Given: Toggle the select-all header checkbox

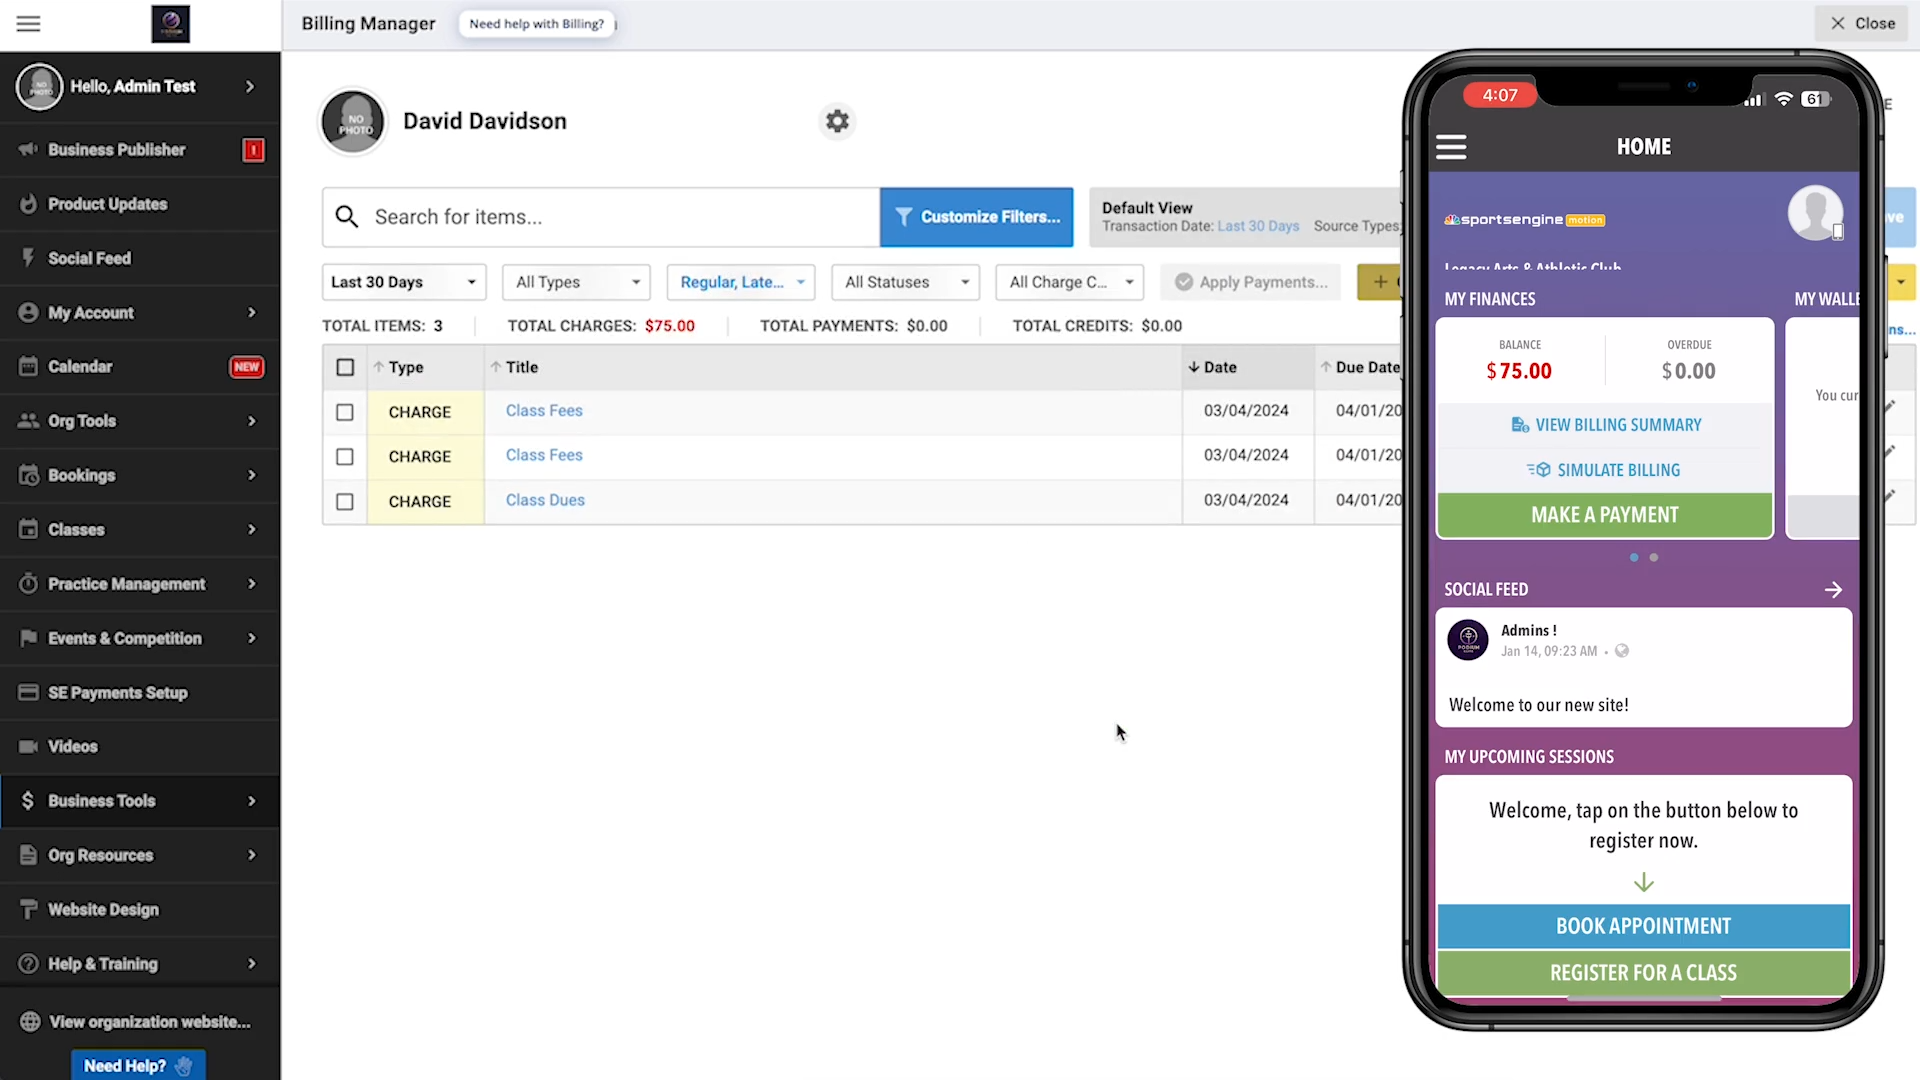Looking at the screenshot, I should point(345,368).
